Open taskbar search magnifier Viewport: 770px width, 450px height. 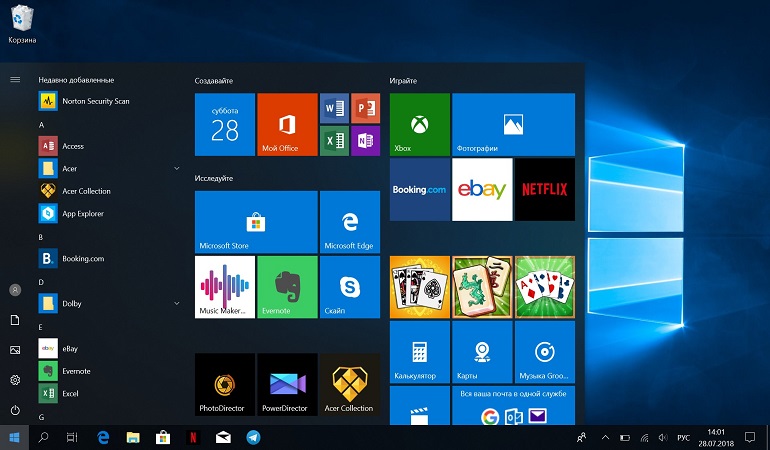43,437
